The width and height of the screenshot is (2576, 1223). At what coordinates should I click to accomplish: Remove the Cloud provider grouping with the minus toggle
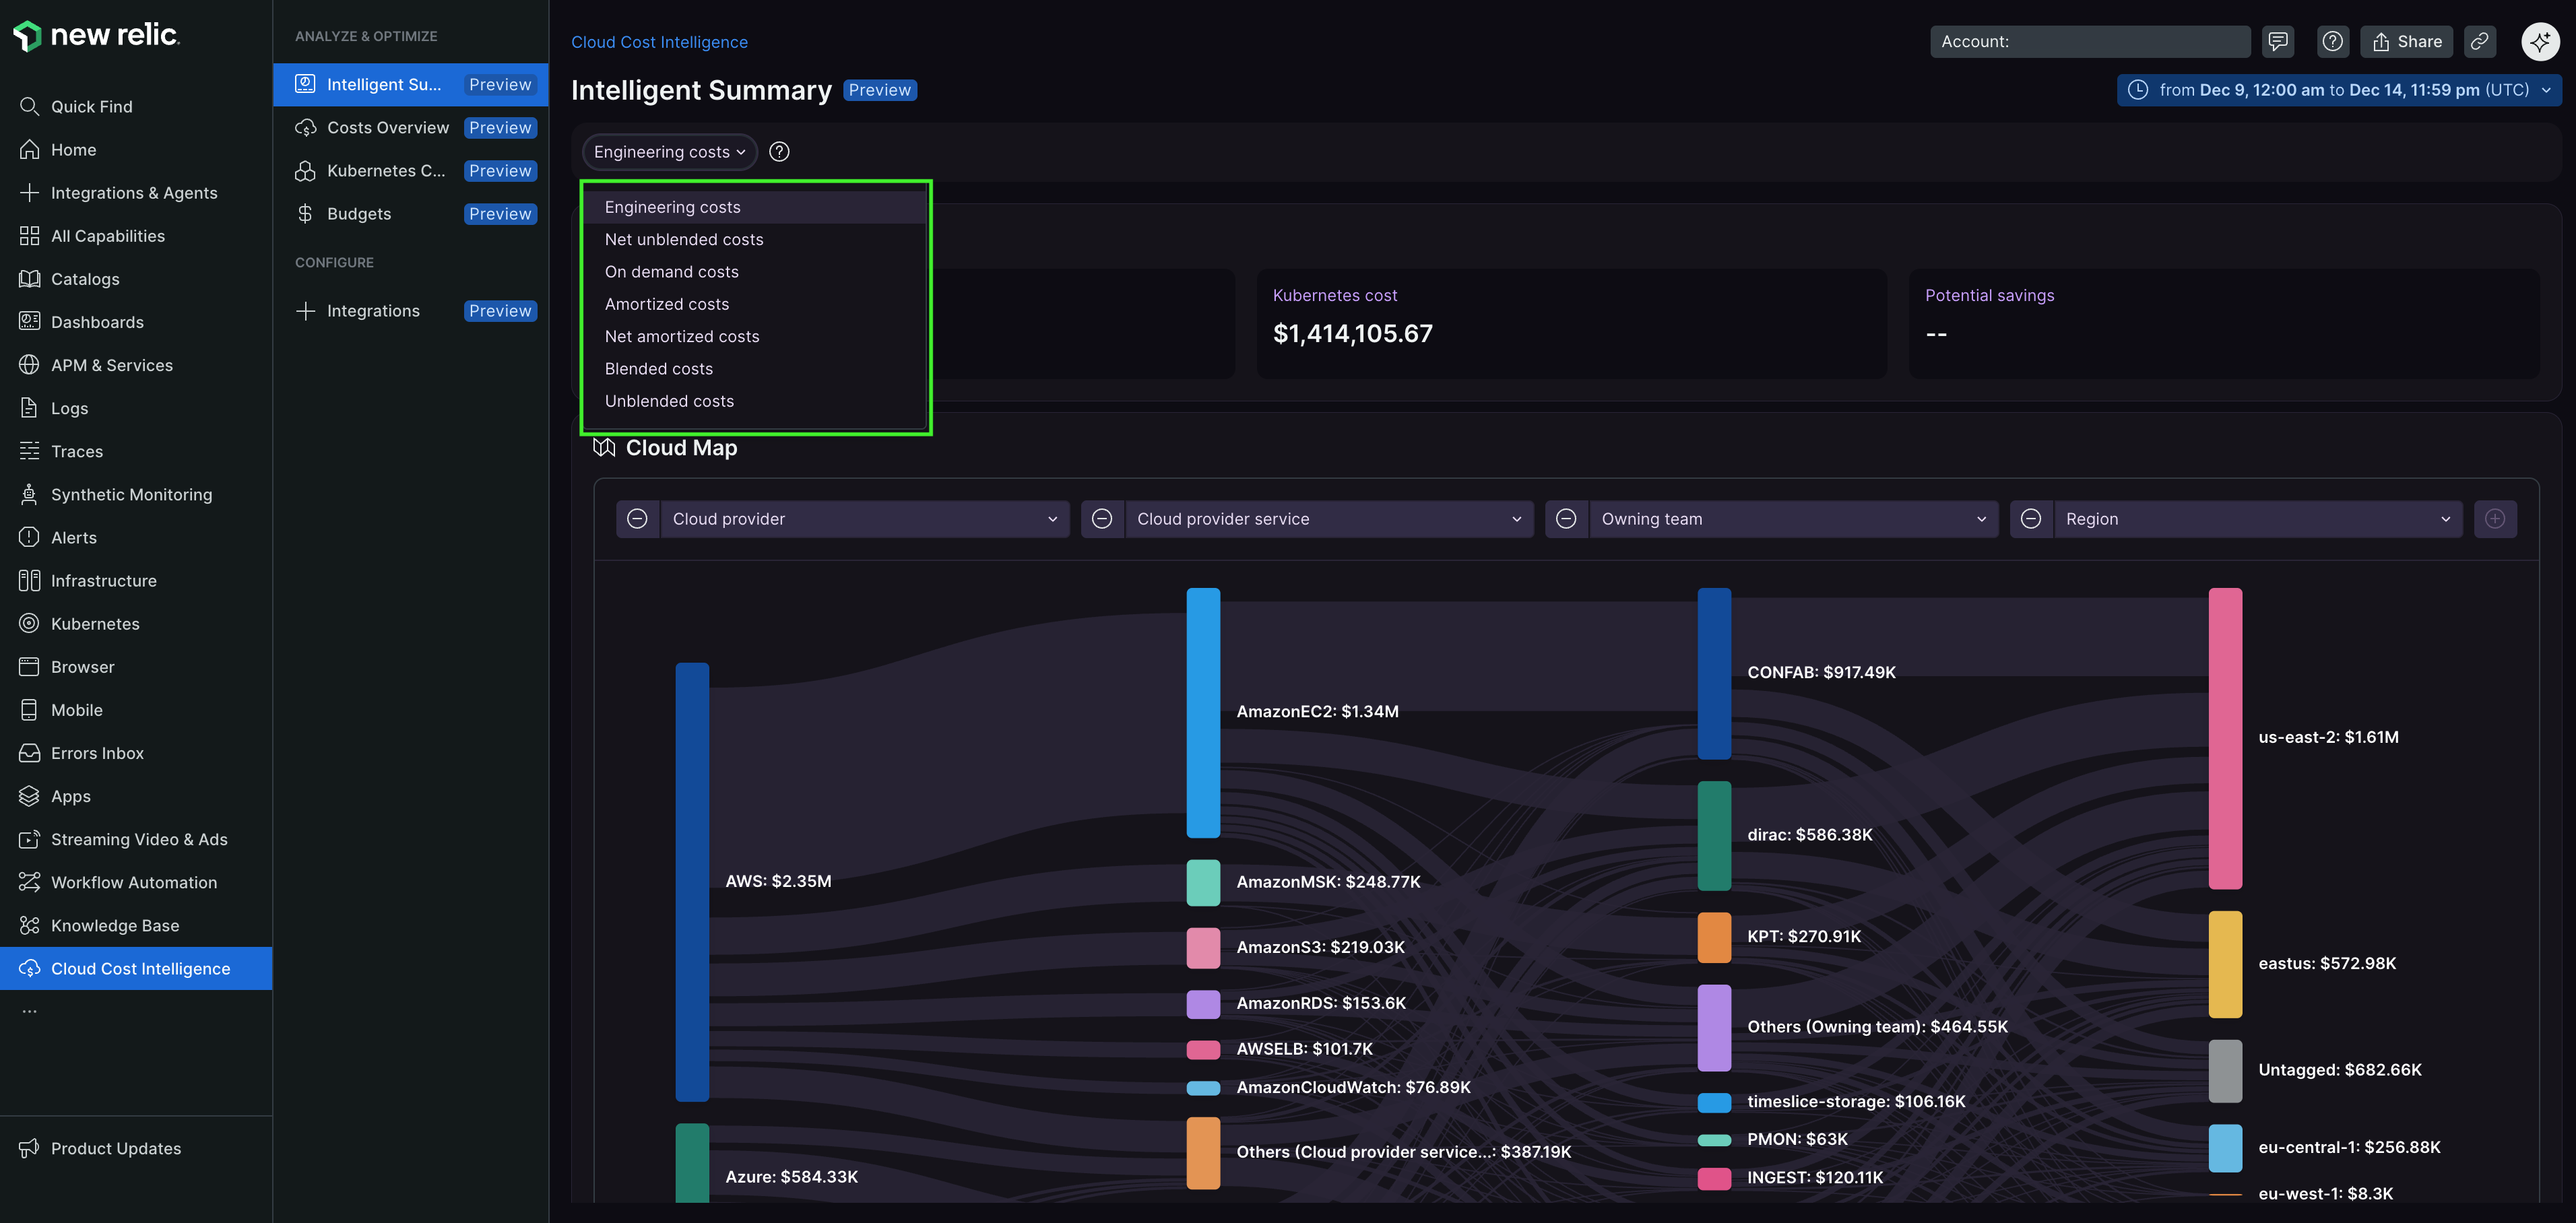(638, 519)
